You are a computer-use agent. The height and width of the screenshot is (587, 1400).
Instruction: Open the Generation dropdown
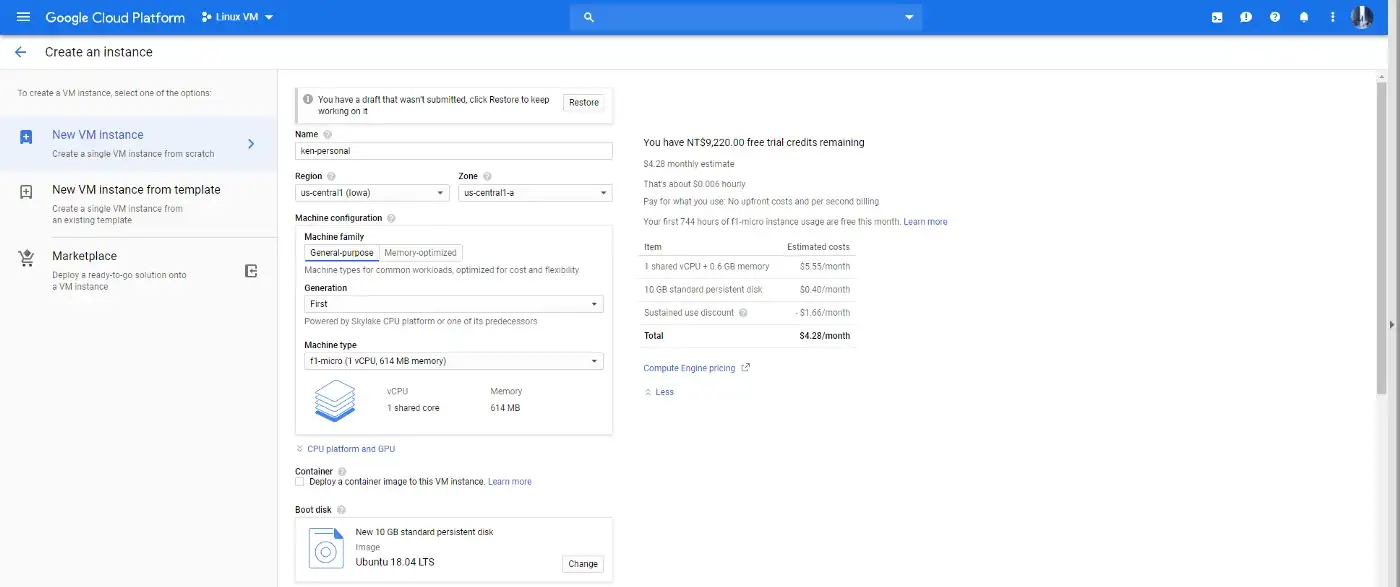point(454,304)
